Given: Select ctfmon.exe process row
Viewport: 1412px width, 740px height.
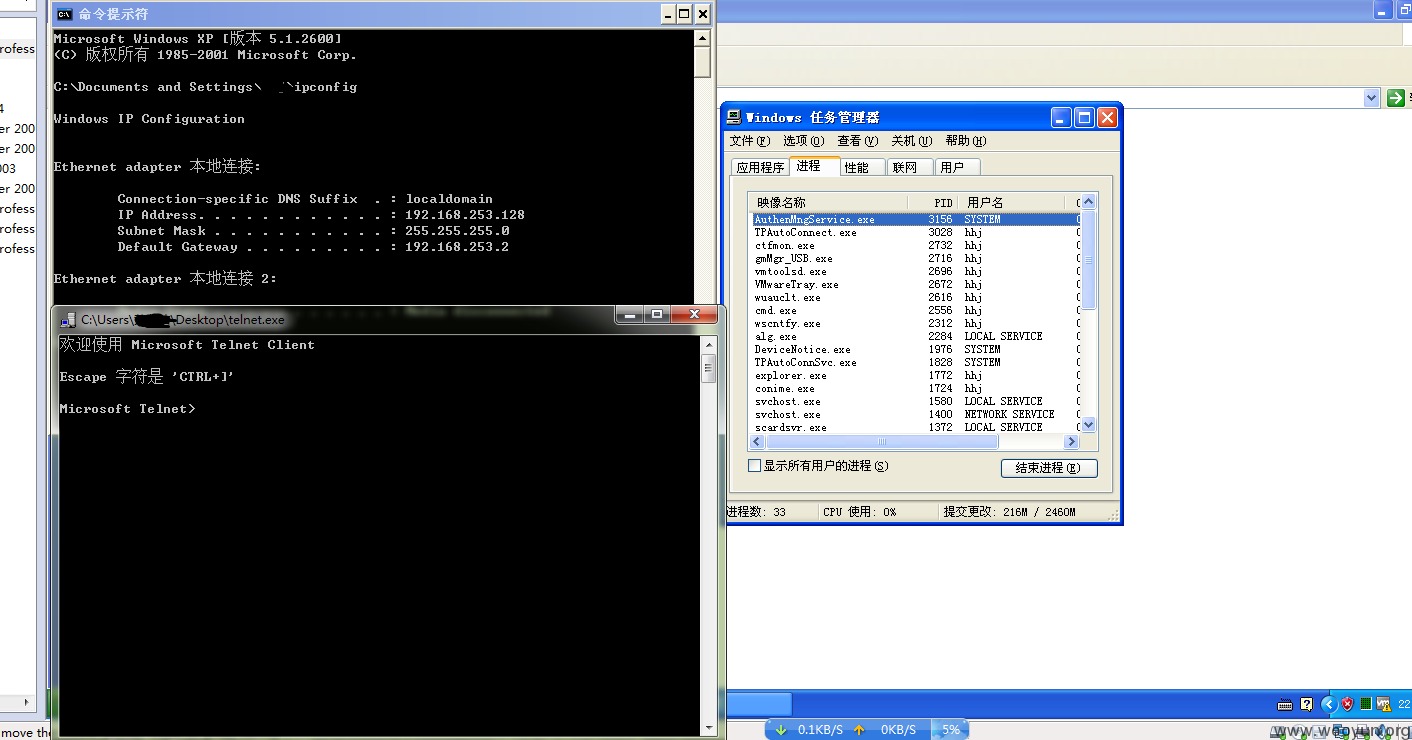Looking at the screenshot, I should (915, 245).
